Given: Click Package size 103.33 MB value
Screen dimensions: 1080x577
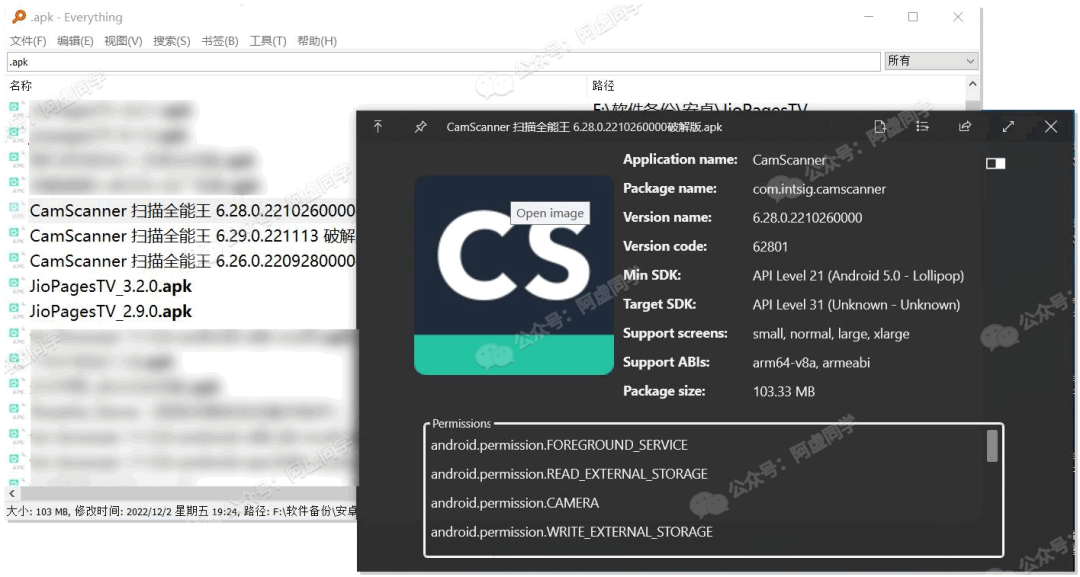Looking at the screenshot, I should coord(784,391).
